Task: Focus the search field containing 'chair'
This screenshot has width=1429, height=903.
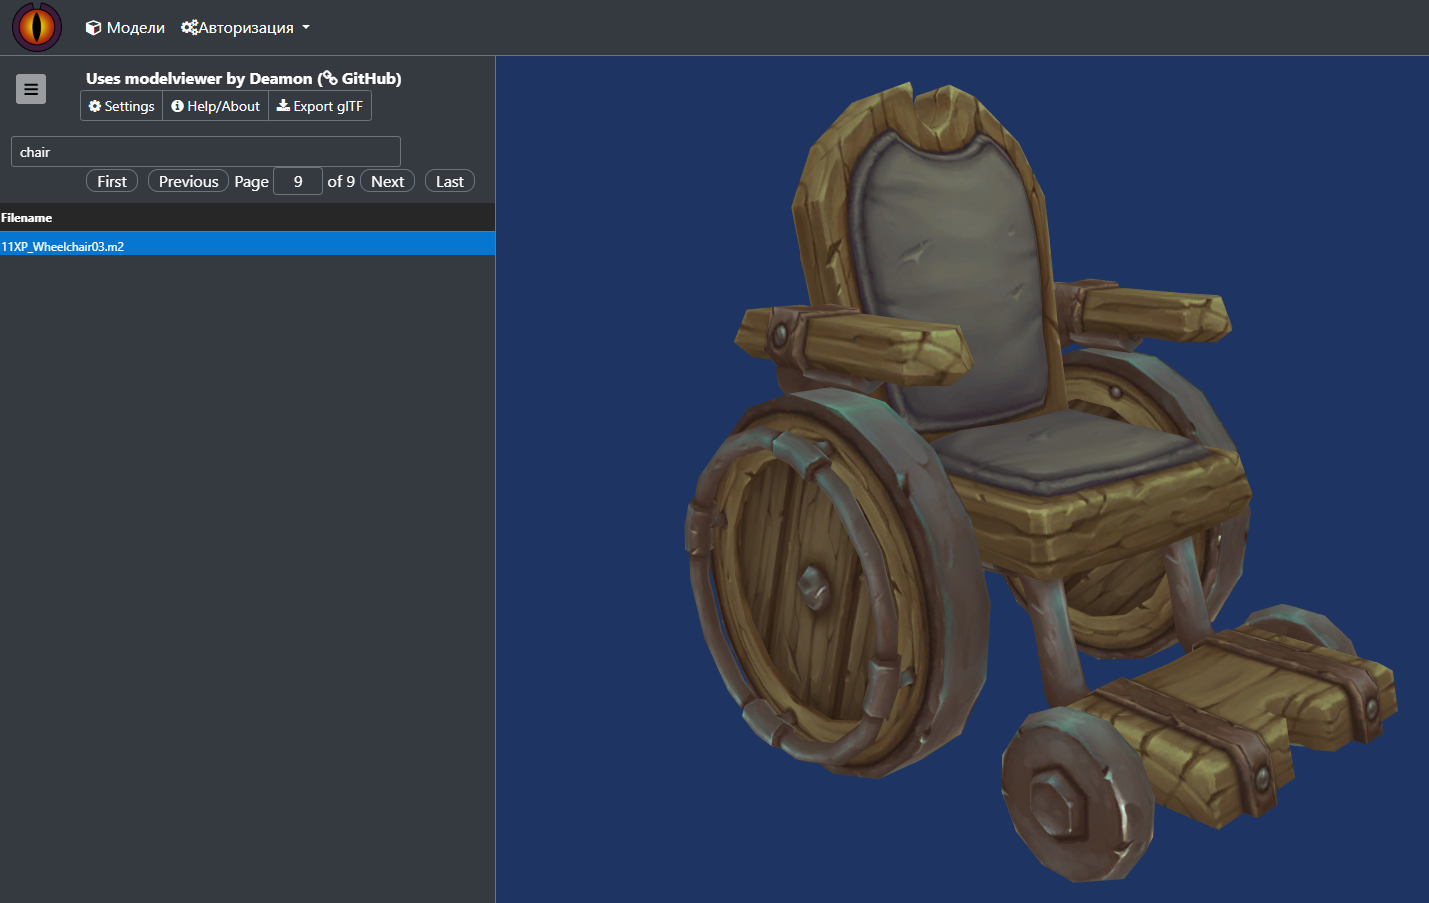Action: 205,152
